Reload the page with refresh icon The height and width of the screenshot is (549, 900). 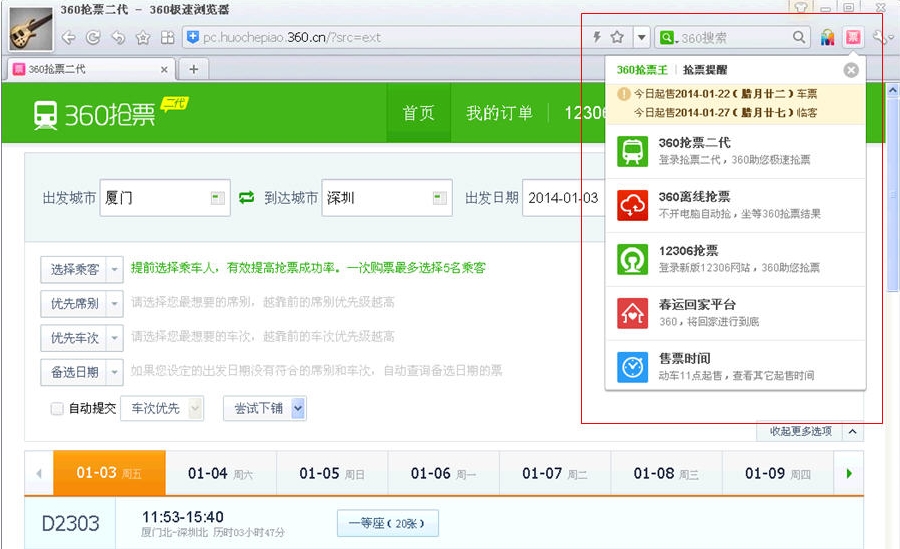point(92,38)
